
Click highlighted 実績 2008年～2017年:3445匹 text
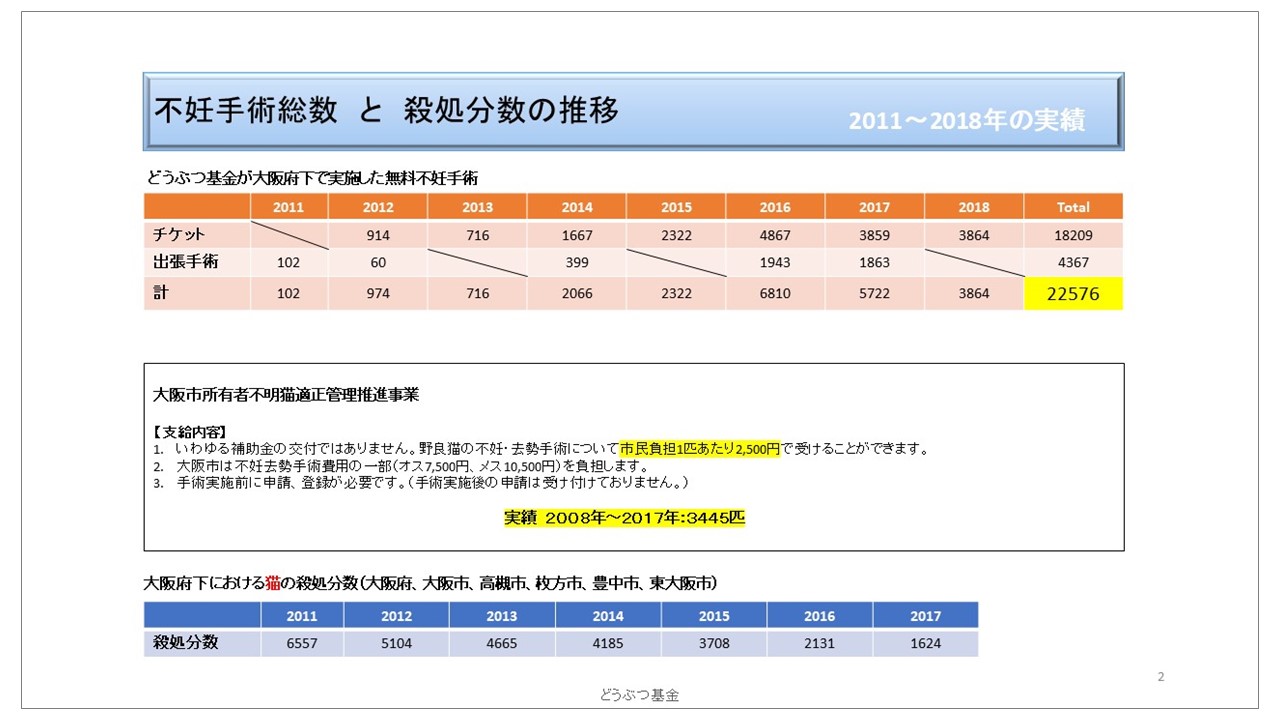point(624,518)
